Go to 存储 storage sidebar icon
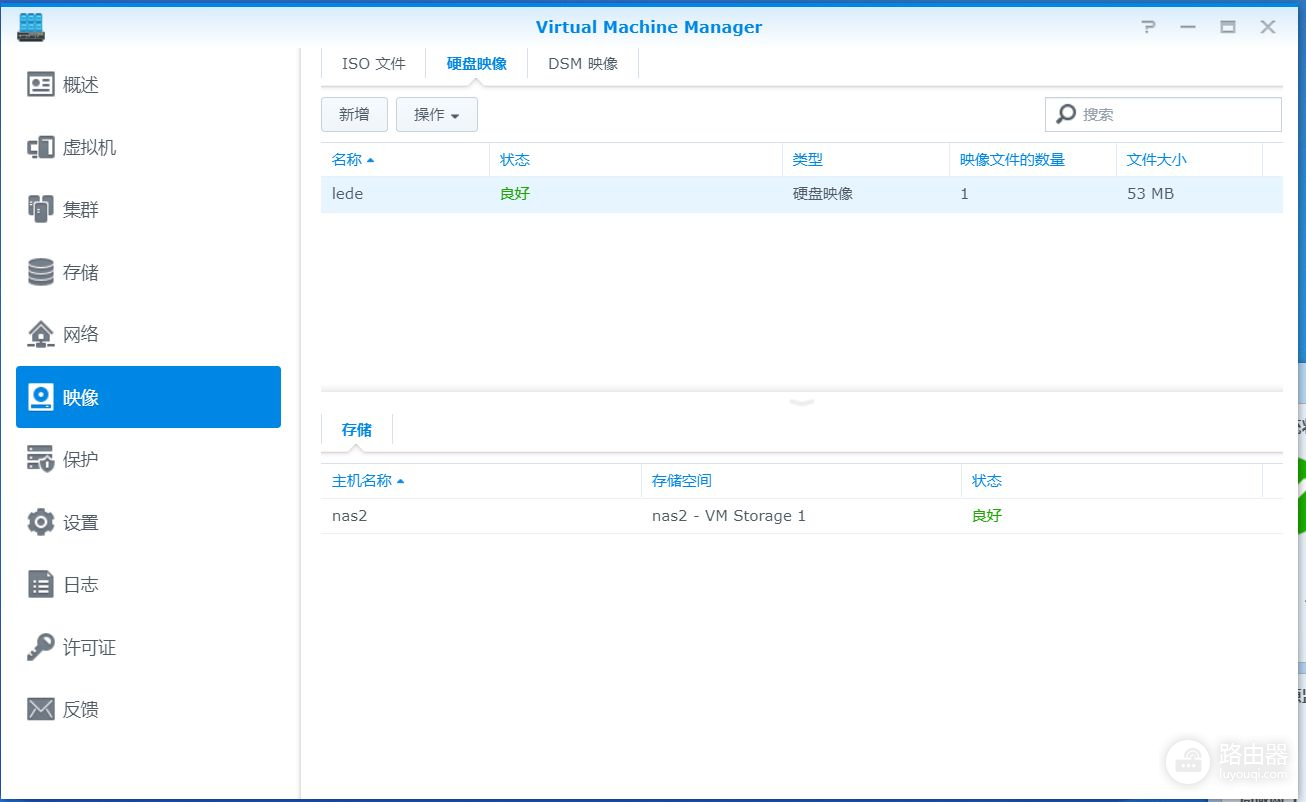 tap(41, 272)
